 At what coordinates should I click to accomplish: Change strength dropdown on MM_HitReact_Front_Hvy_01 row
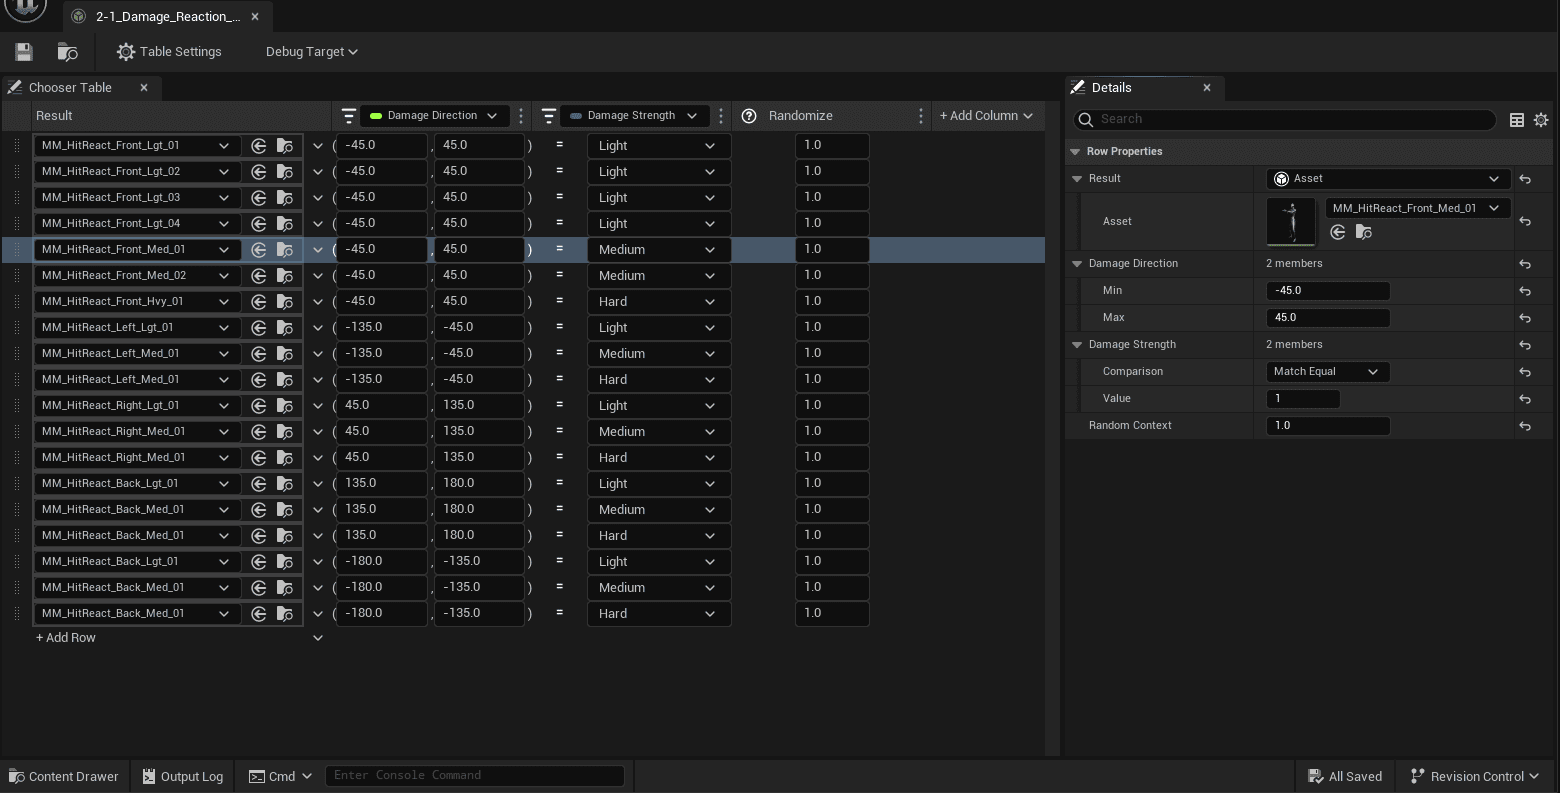(x=657, y=302)
